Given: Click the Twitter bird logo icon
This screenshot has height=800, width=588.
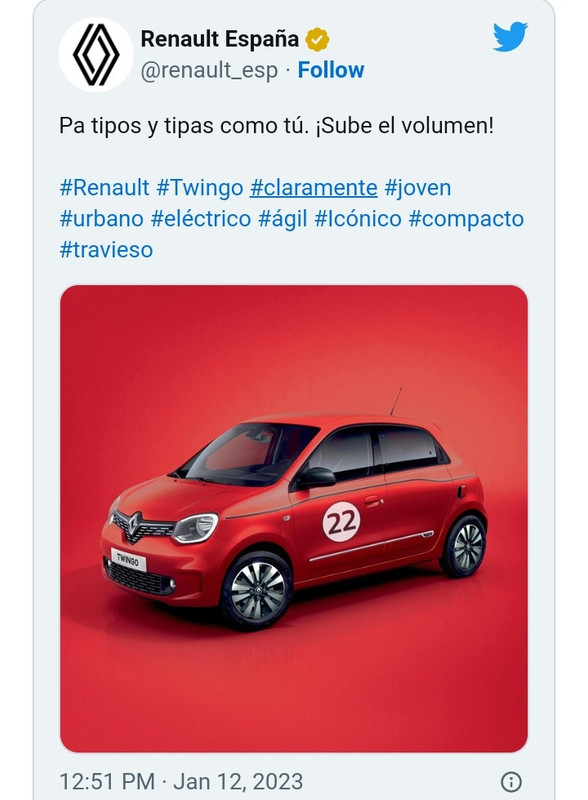Looking at the screenshot, I should (510, 36).
